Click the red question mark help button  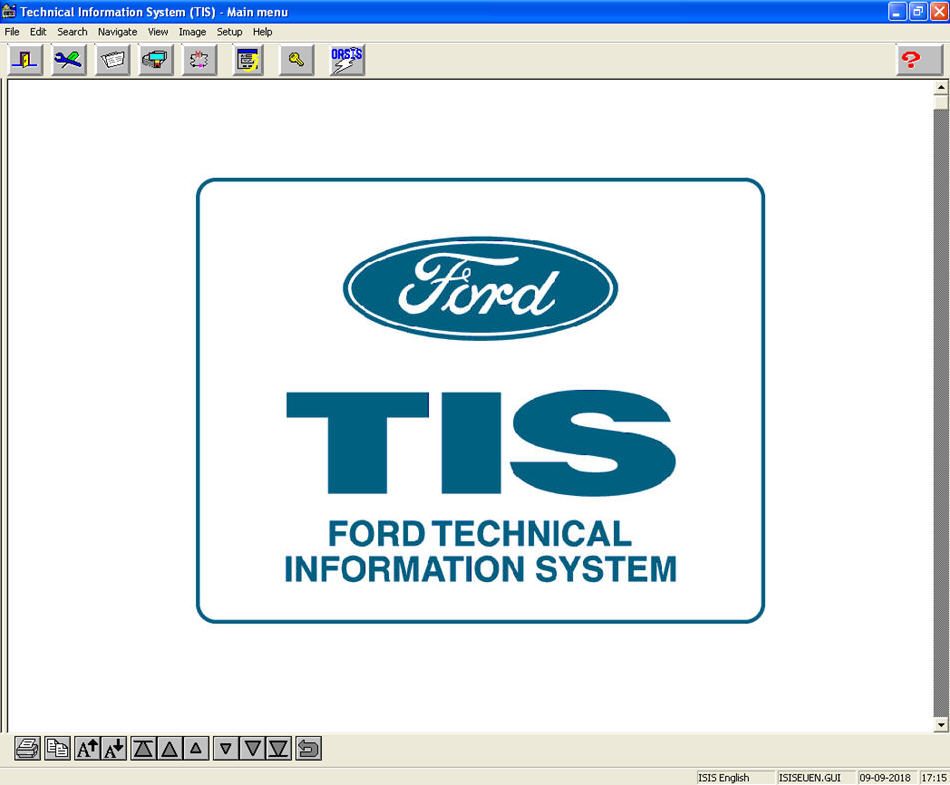tap(919, 60)
